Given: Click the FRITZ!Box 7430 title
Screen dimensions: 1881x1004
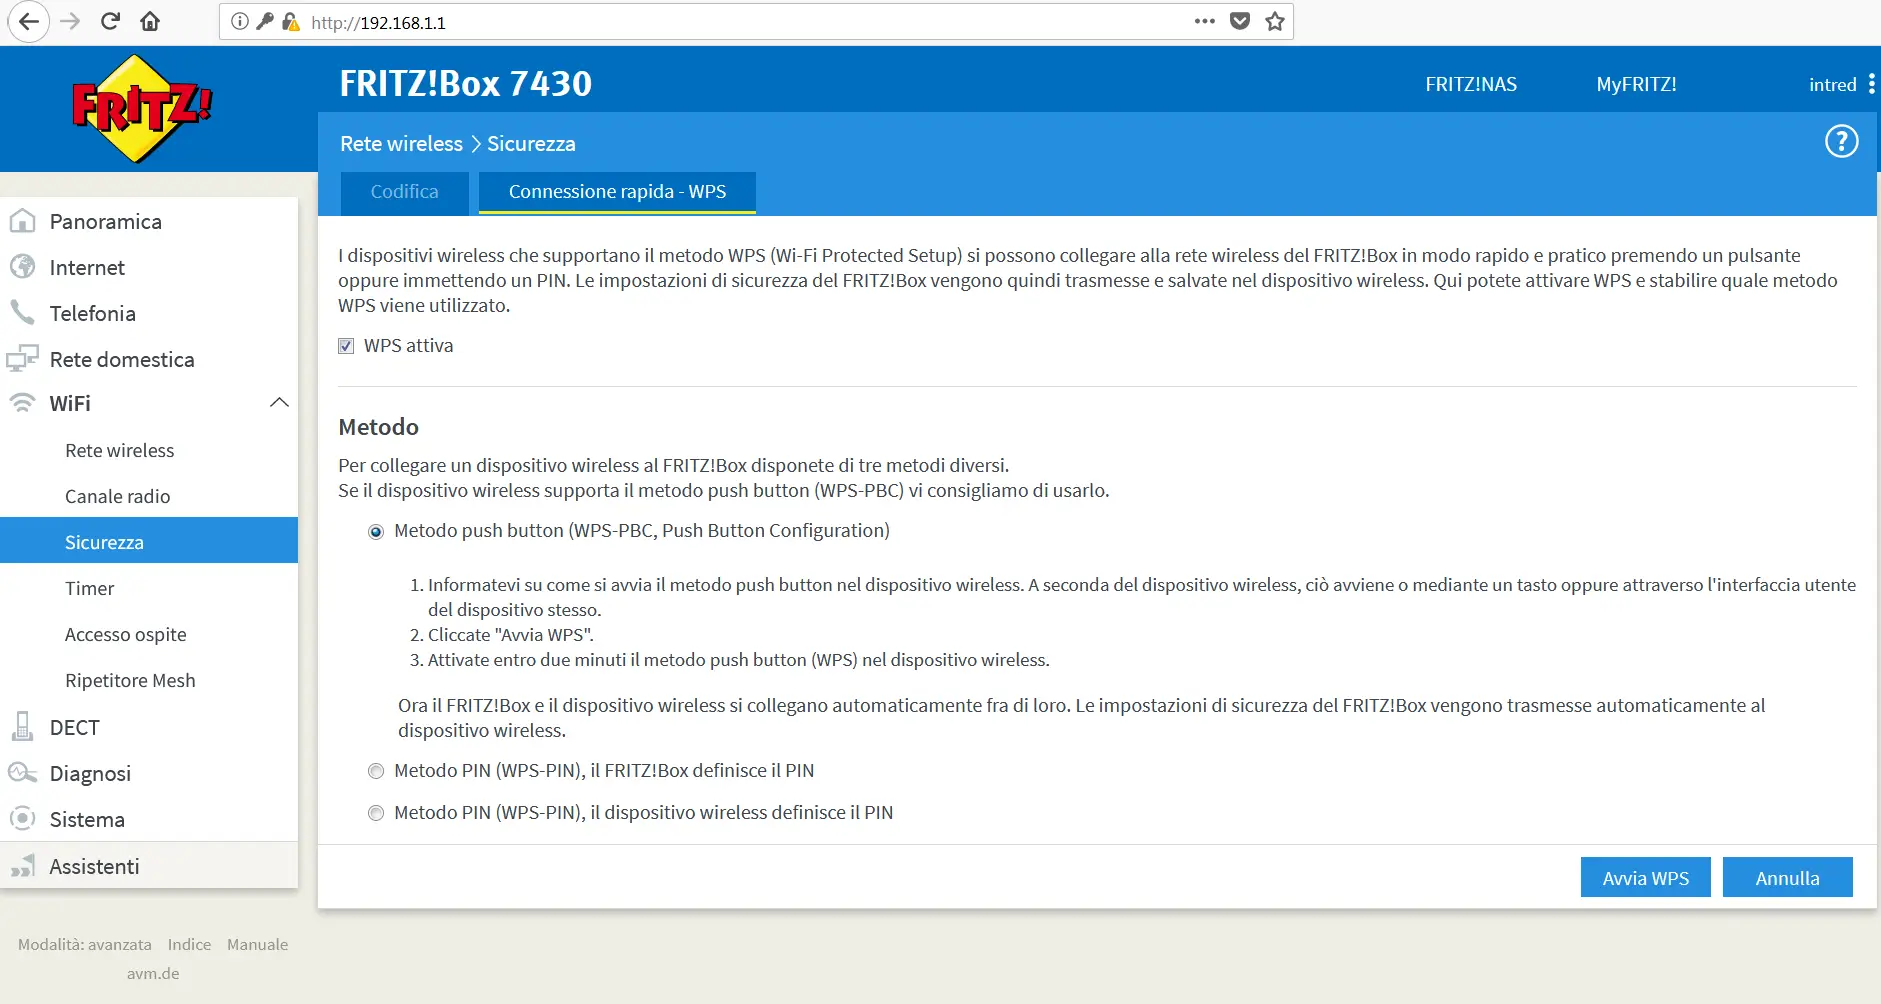Looking at the screenshot, I should [x=465, y=83].
